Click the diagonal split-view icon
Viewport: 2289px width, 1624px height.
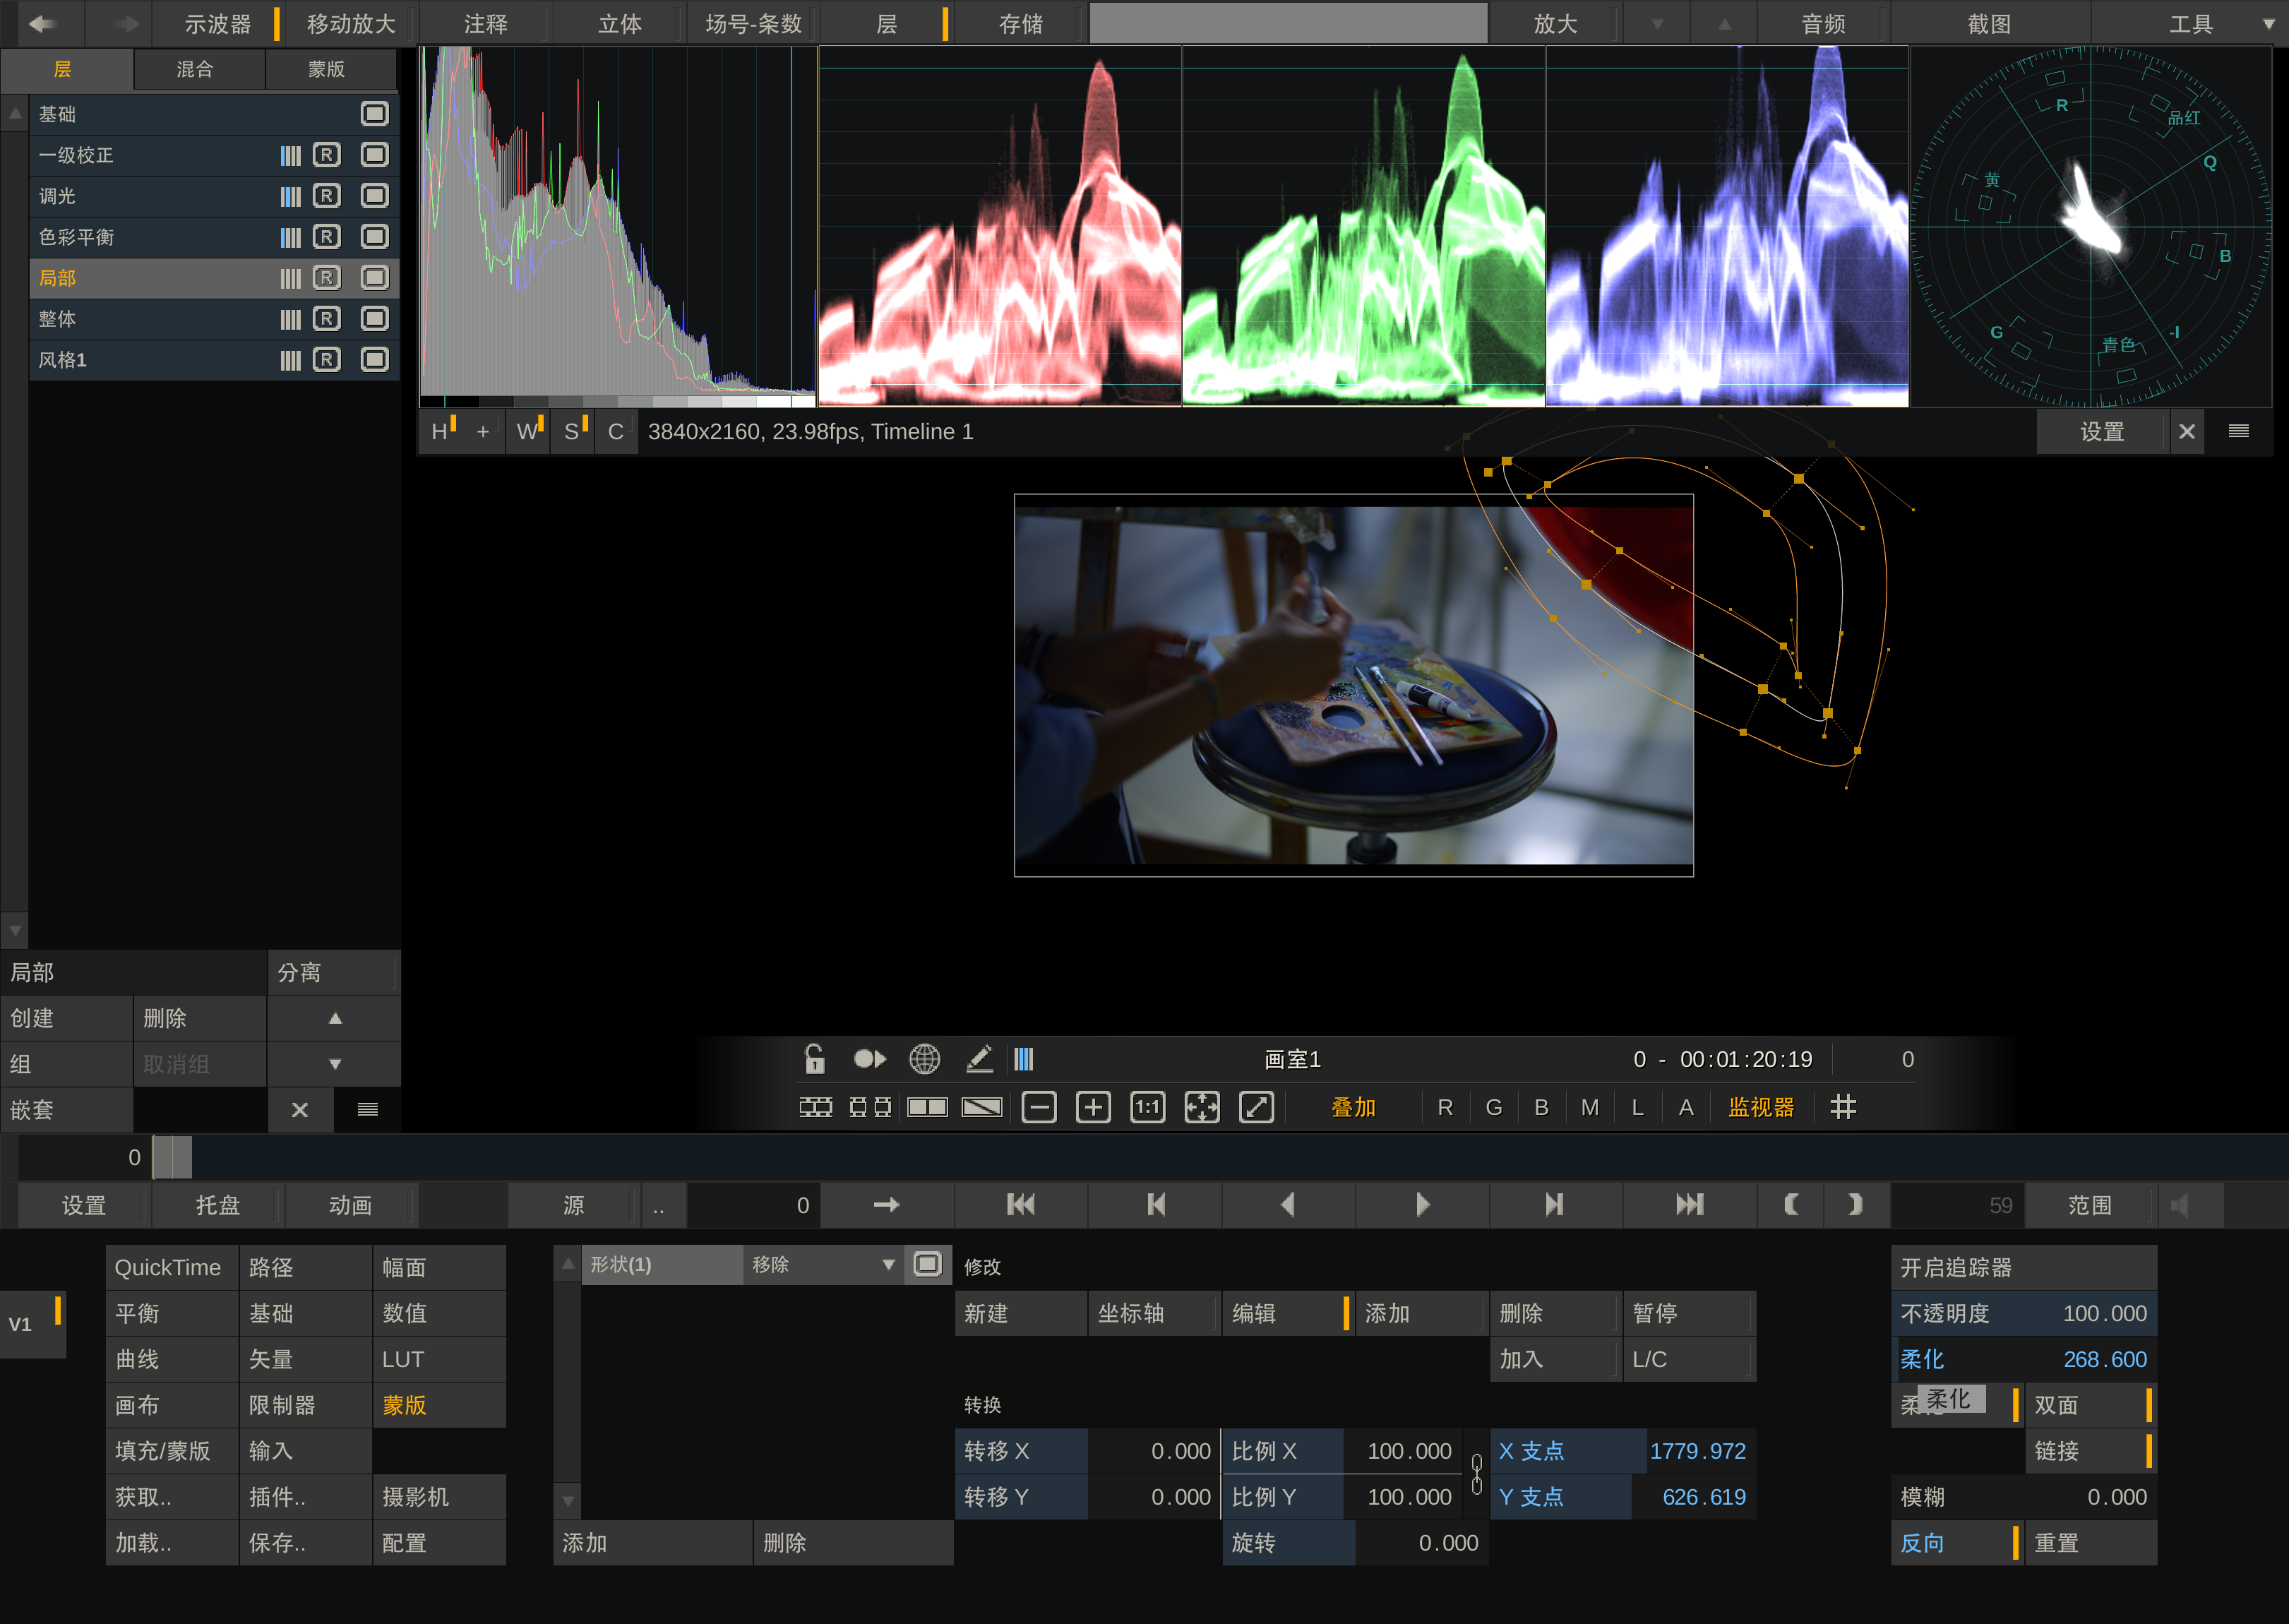(x=981, y=1107)
